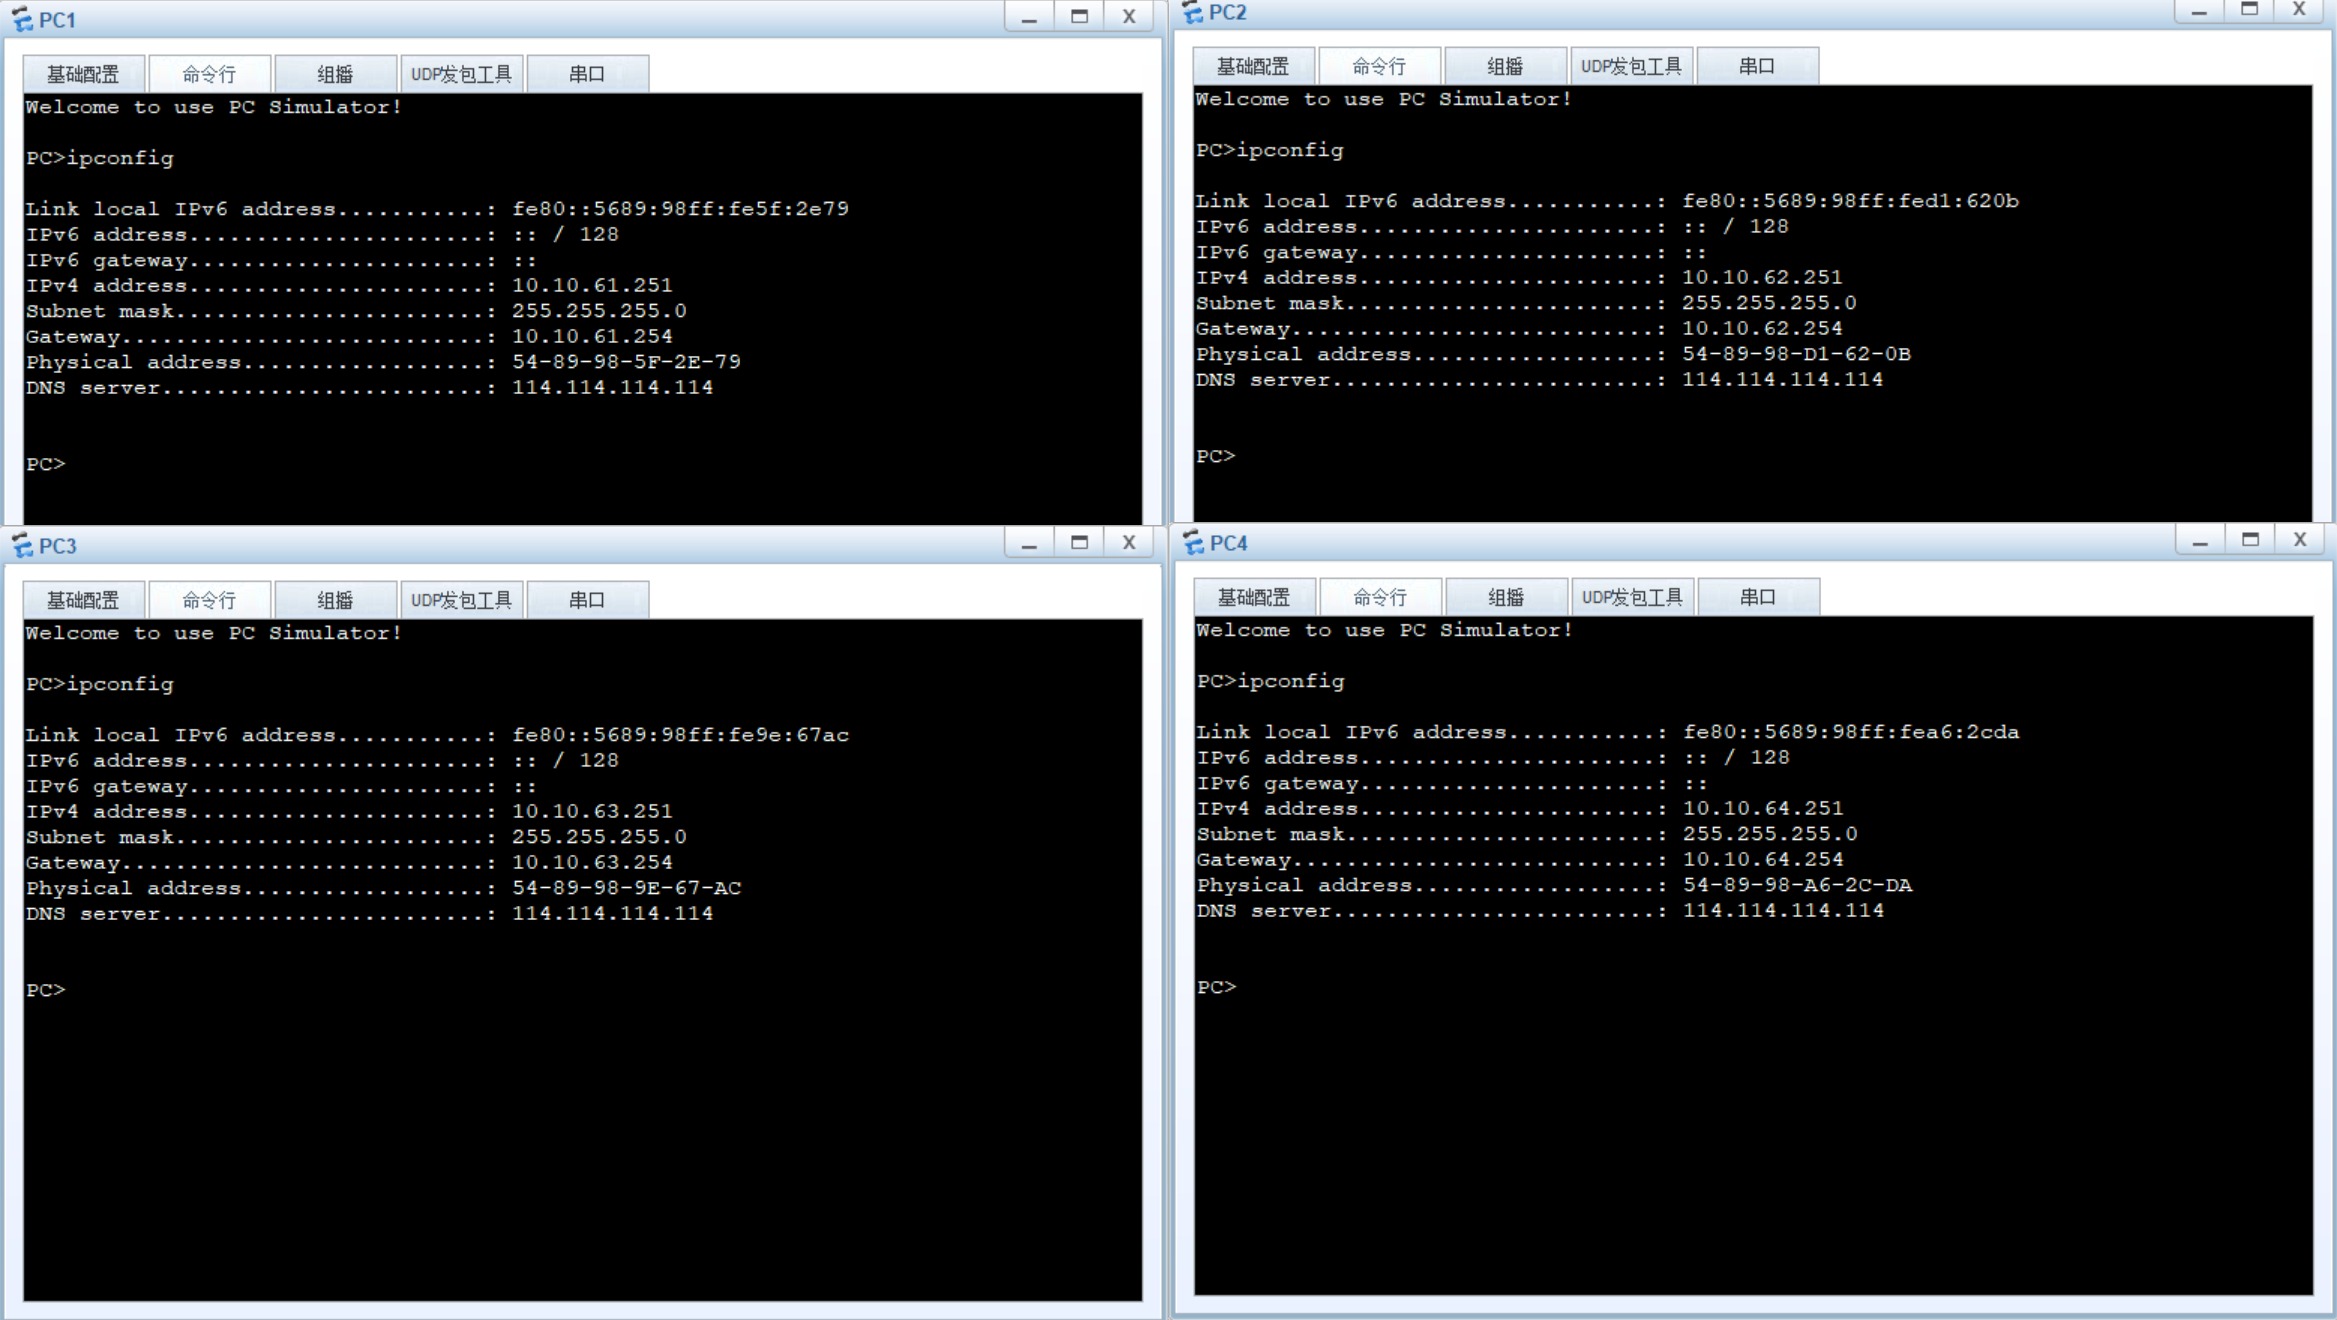Open 串口 tab in PC4
The image size is (2337, 1320).
1757,597
